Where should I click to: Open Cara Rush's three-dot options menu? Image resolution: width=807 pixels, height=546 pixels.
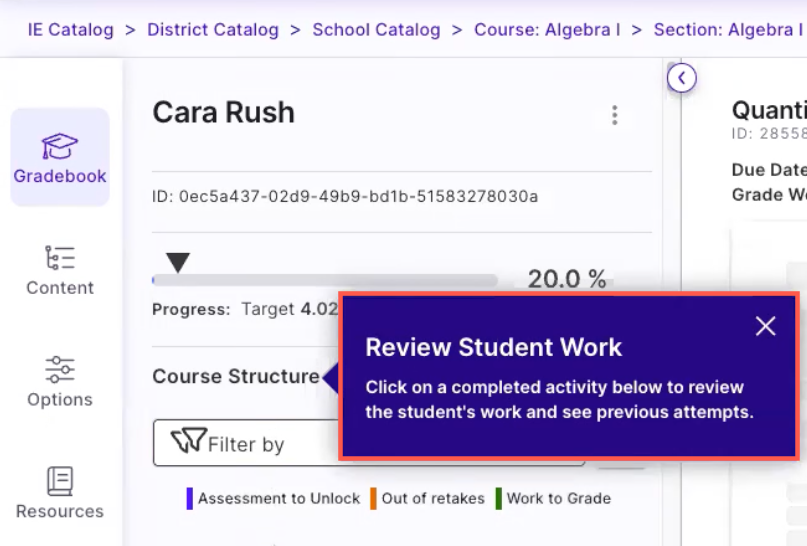[615, 115]
